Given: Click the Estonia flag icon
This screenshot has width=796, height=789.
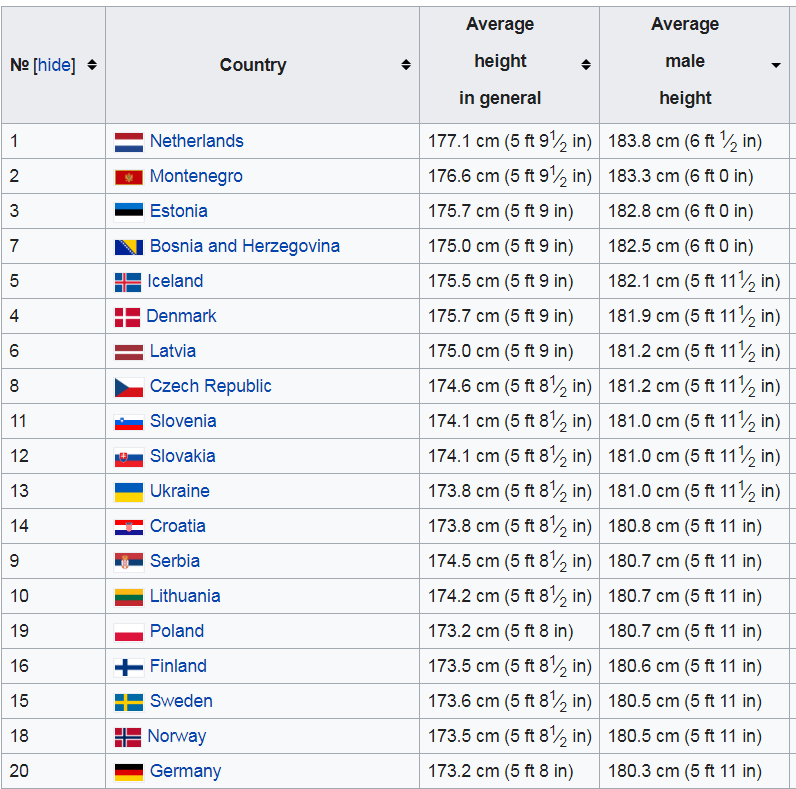Looking at the screenshot, I should pos(129,212).
